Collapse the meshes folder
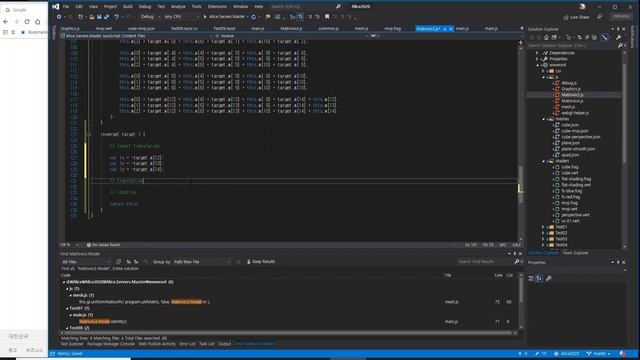This screenshot has height=360, width=640. [x=544, y=119]
